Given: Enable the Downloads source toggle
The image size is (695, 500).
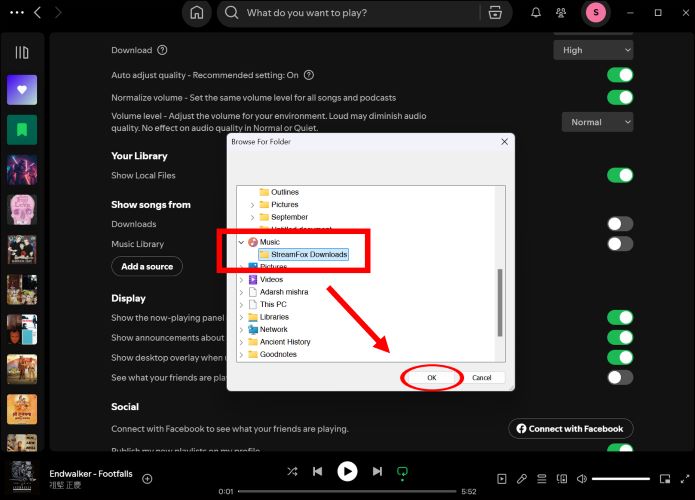Looking at the screenshot, I should 620,224.
